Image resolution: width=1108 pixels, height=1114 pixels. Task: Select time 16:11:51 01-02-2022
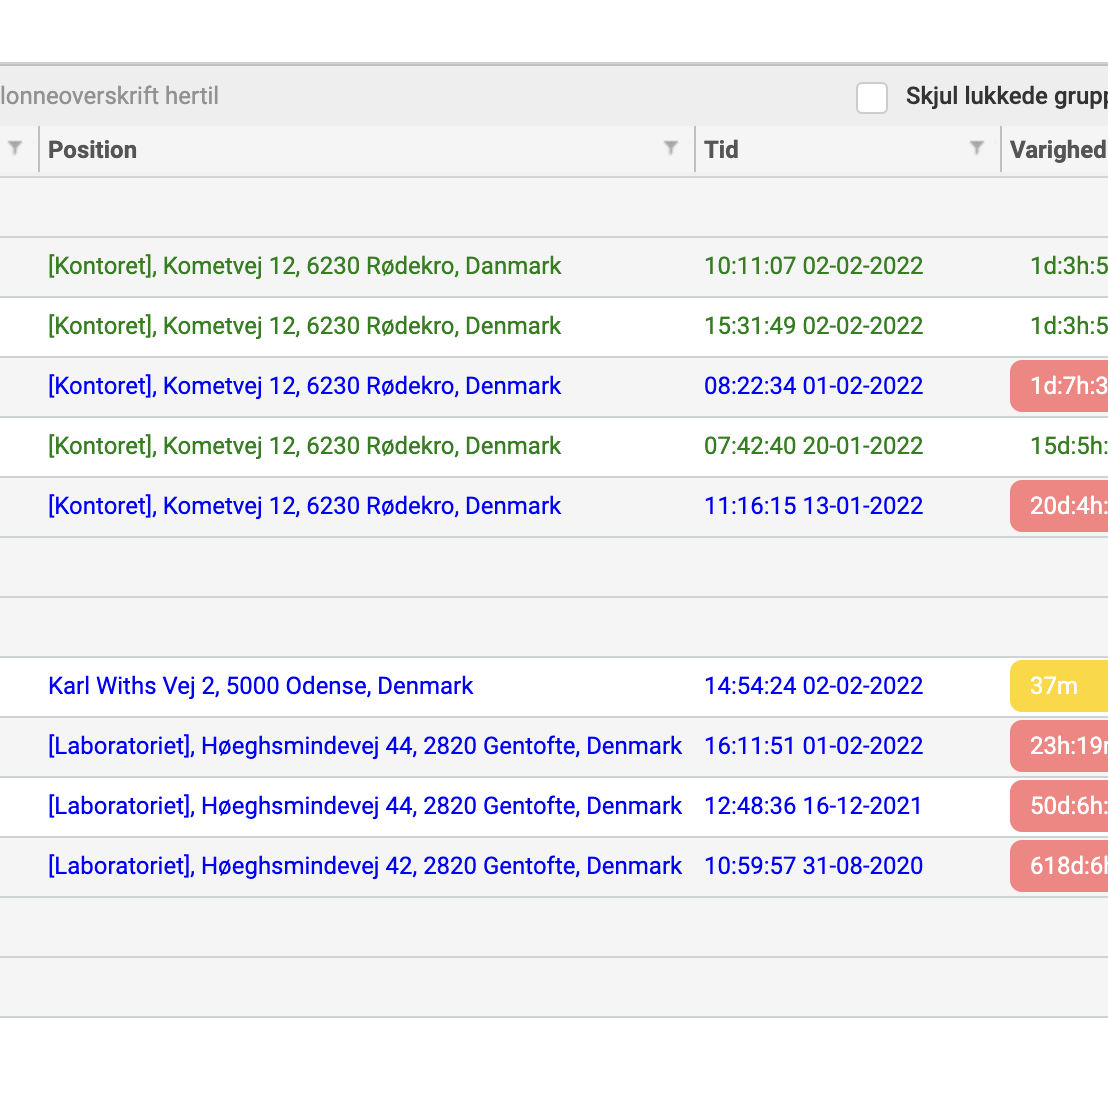(x=813, y=746)
